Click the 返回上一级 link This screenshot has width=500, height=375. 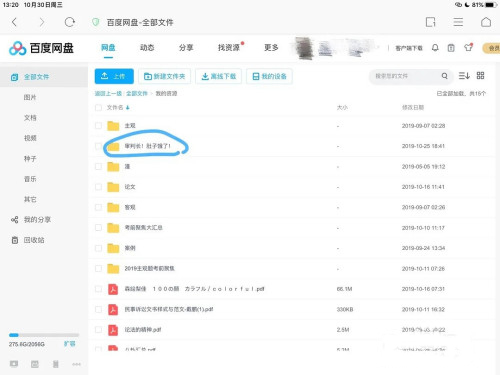pyautogui.click(x=108, y=94)
